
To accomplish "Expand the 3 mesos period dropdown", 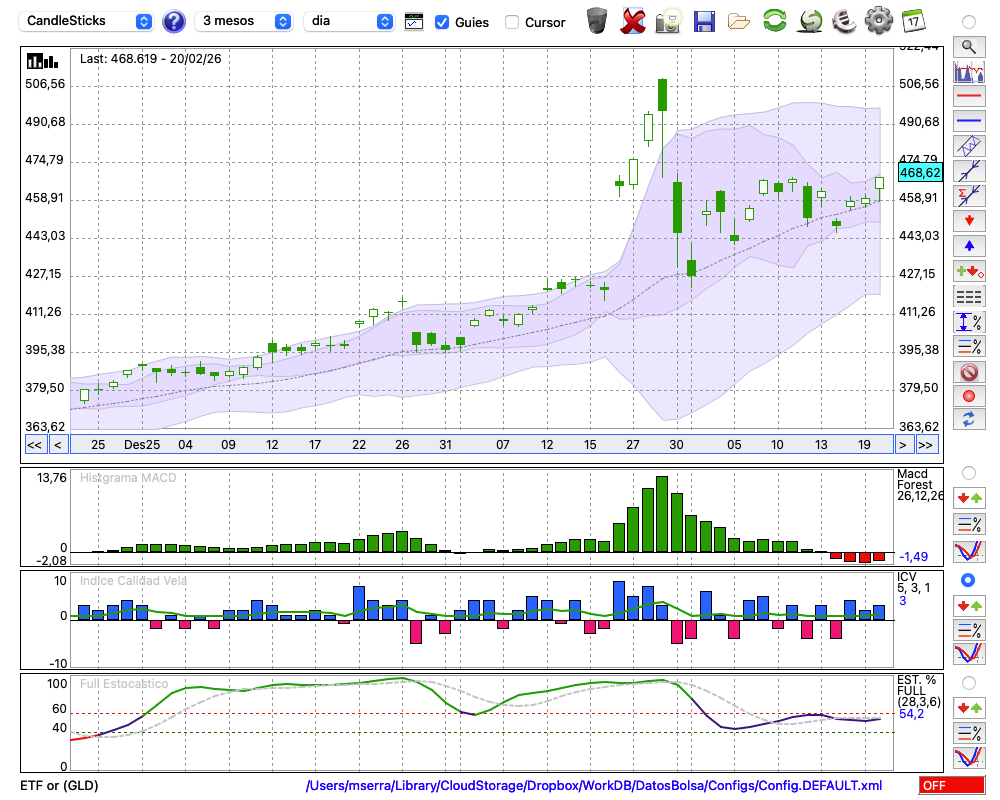I will click(244, 21).
